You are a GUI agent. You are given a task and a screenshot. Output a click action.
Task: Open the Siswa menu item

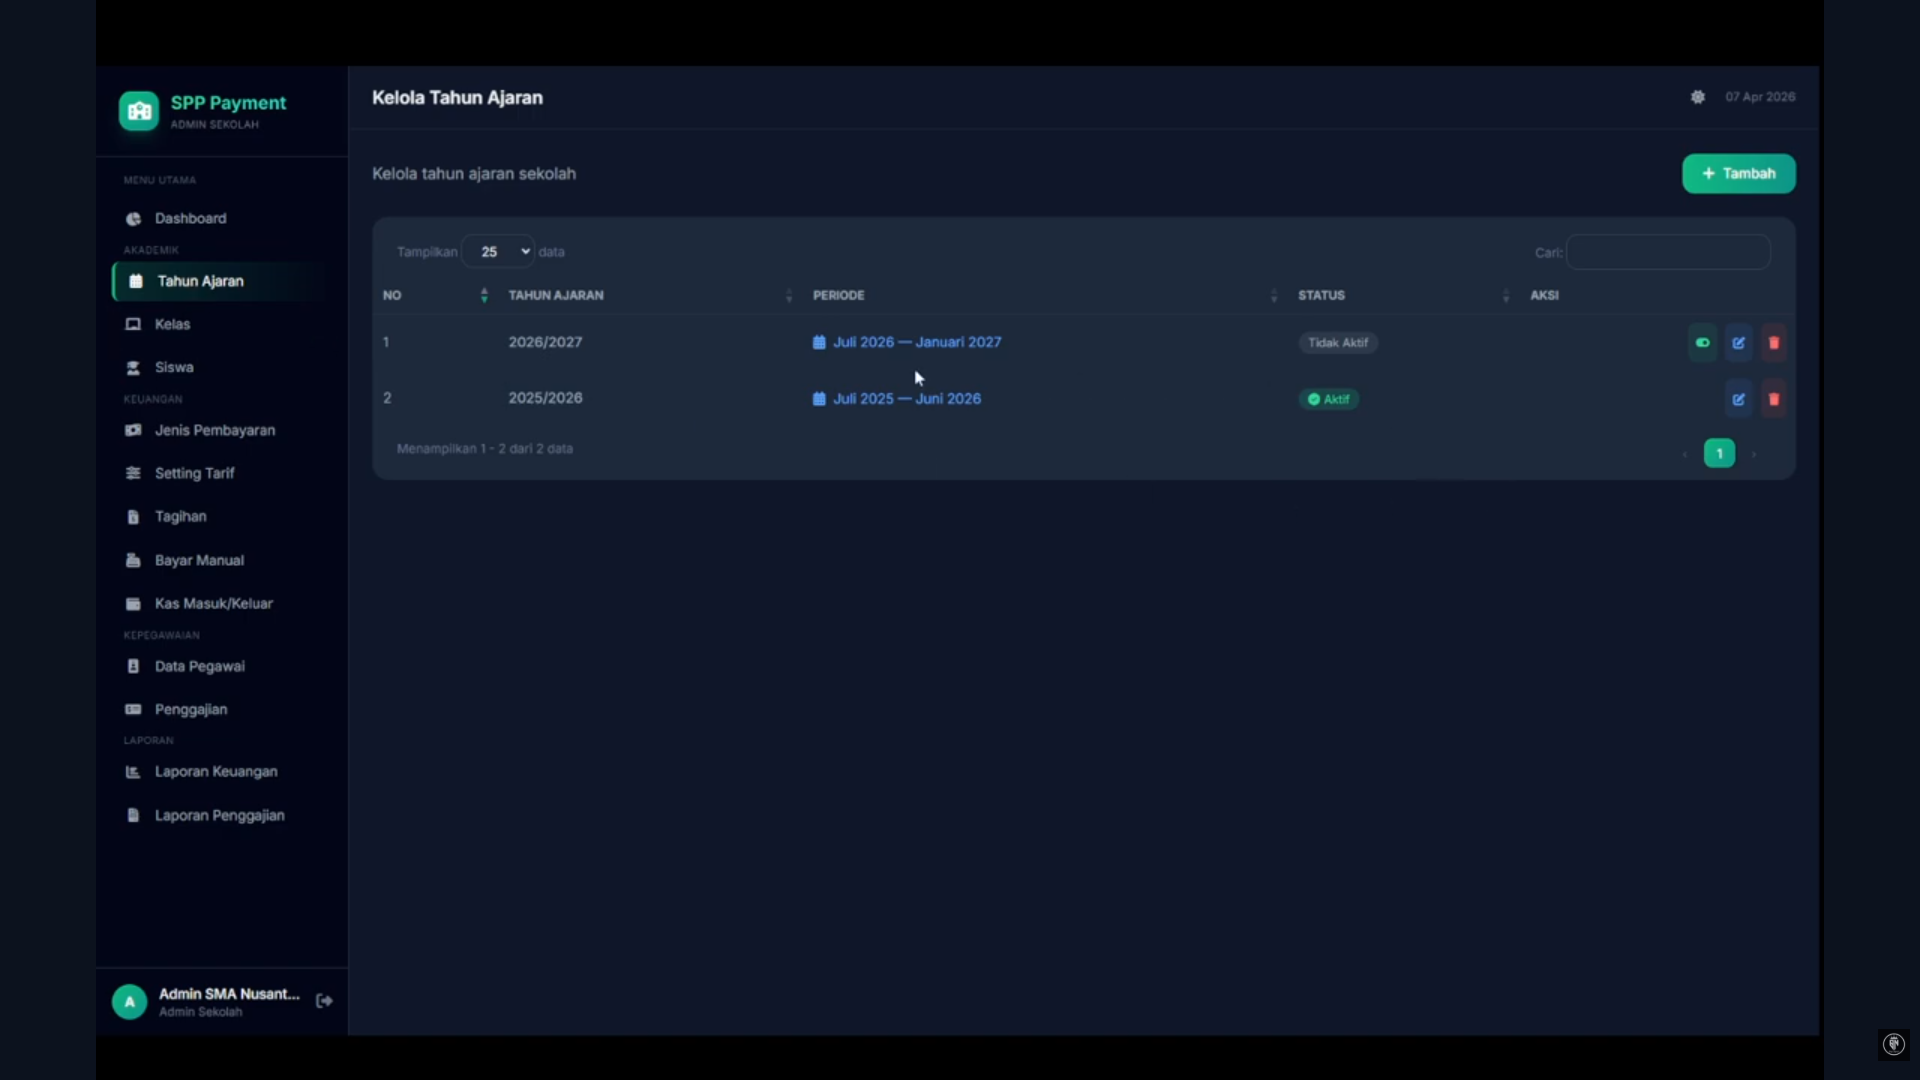(x=174, y=368)
